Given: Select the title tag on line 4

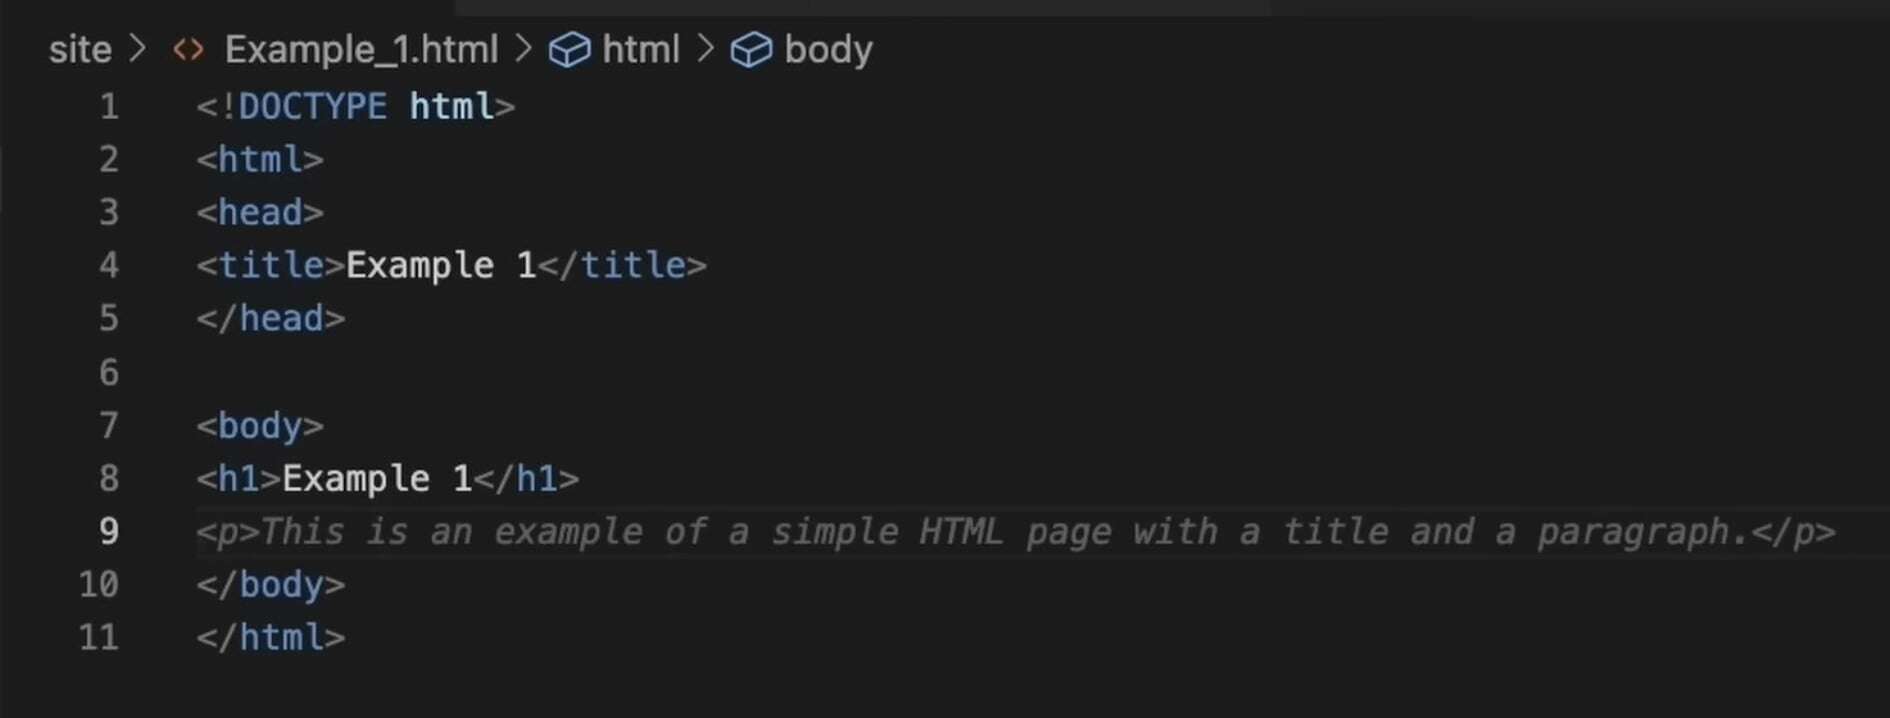Looking at the screenshot, I should [x=265, y=265].
